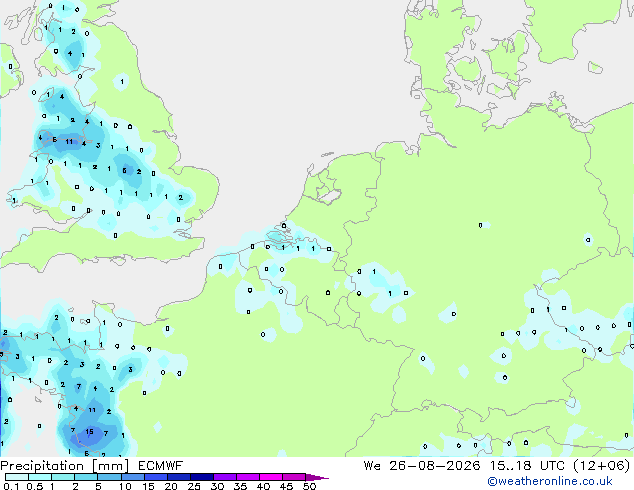Image resolution: width=634 pixels, height=490 pixels.
Task: Click the "Precipitation" title word
Action: [x=42, y=466]
